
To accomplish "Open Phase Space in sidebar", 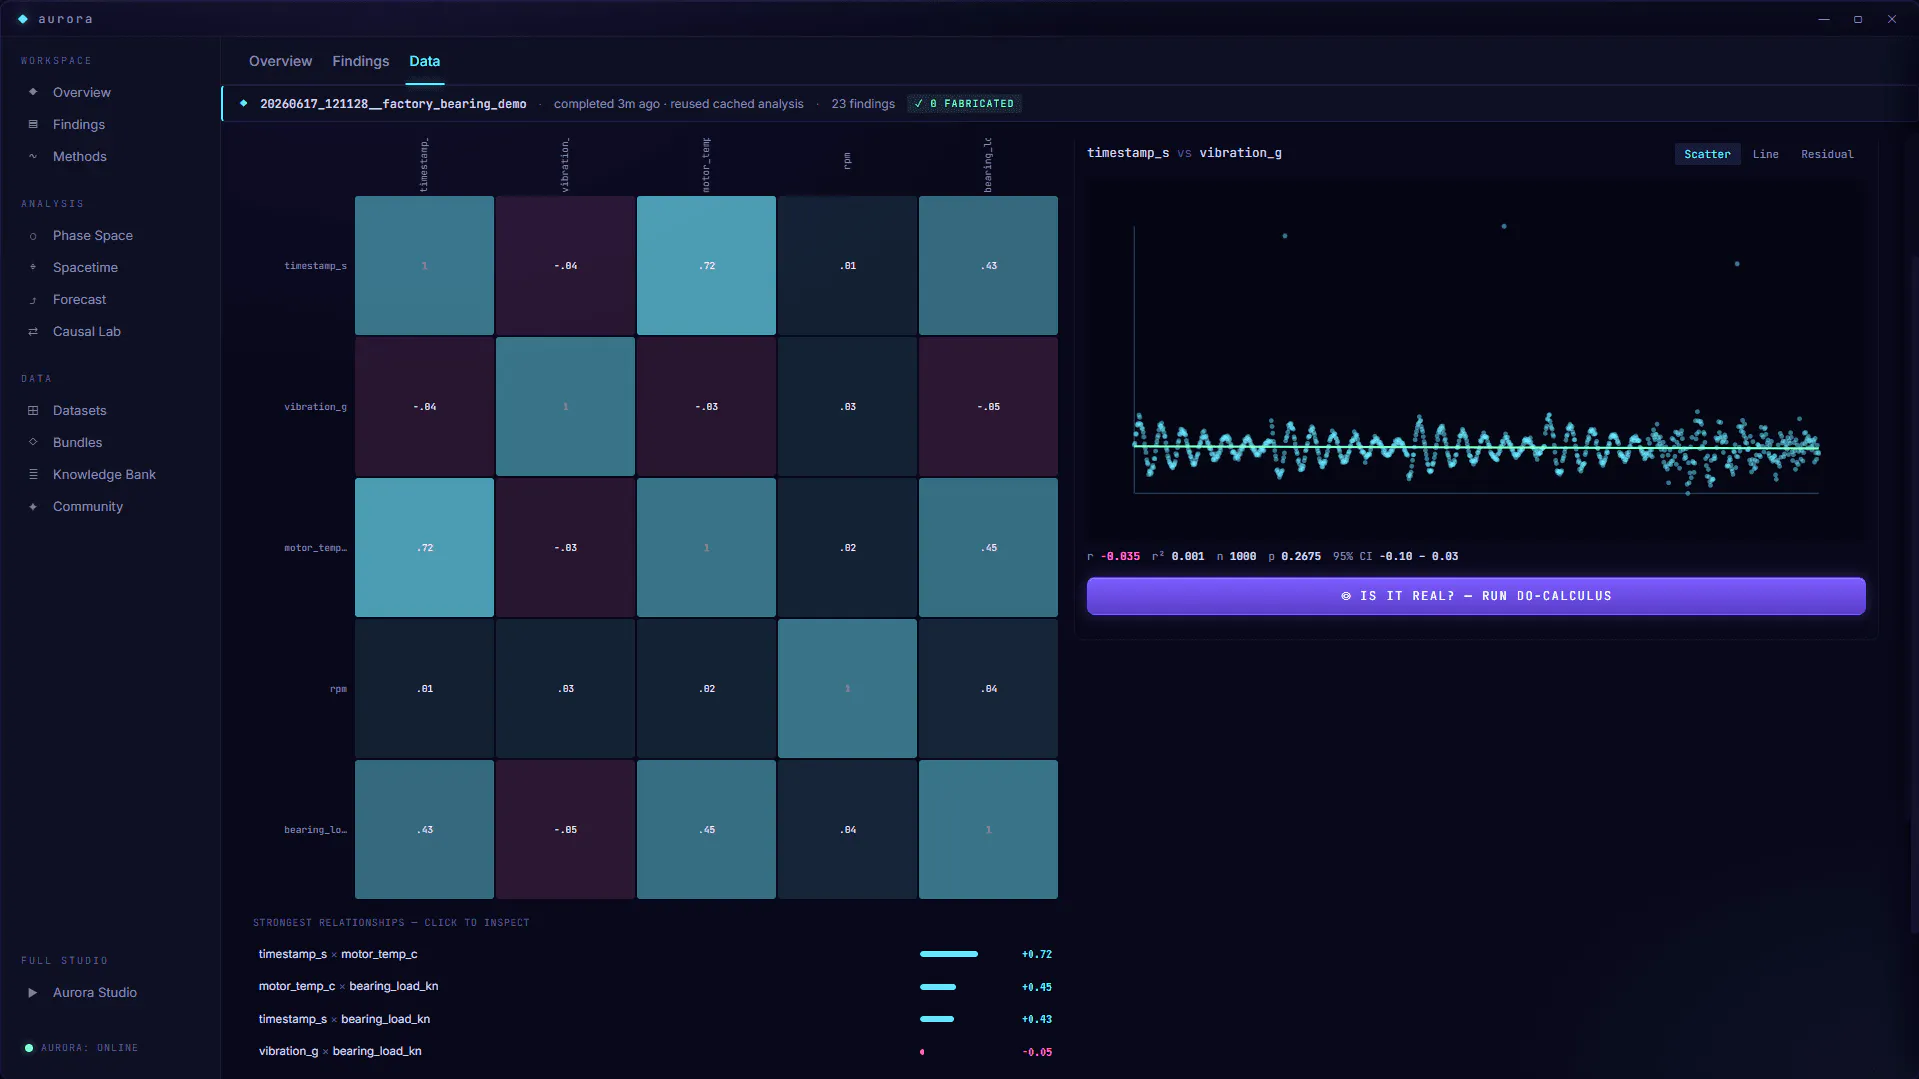I will pos(93,236).
